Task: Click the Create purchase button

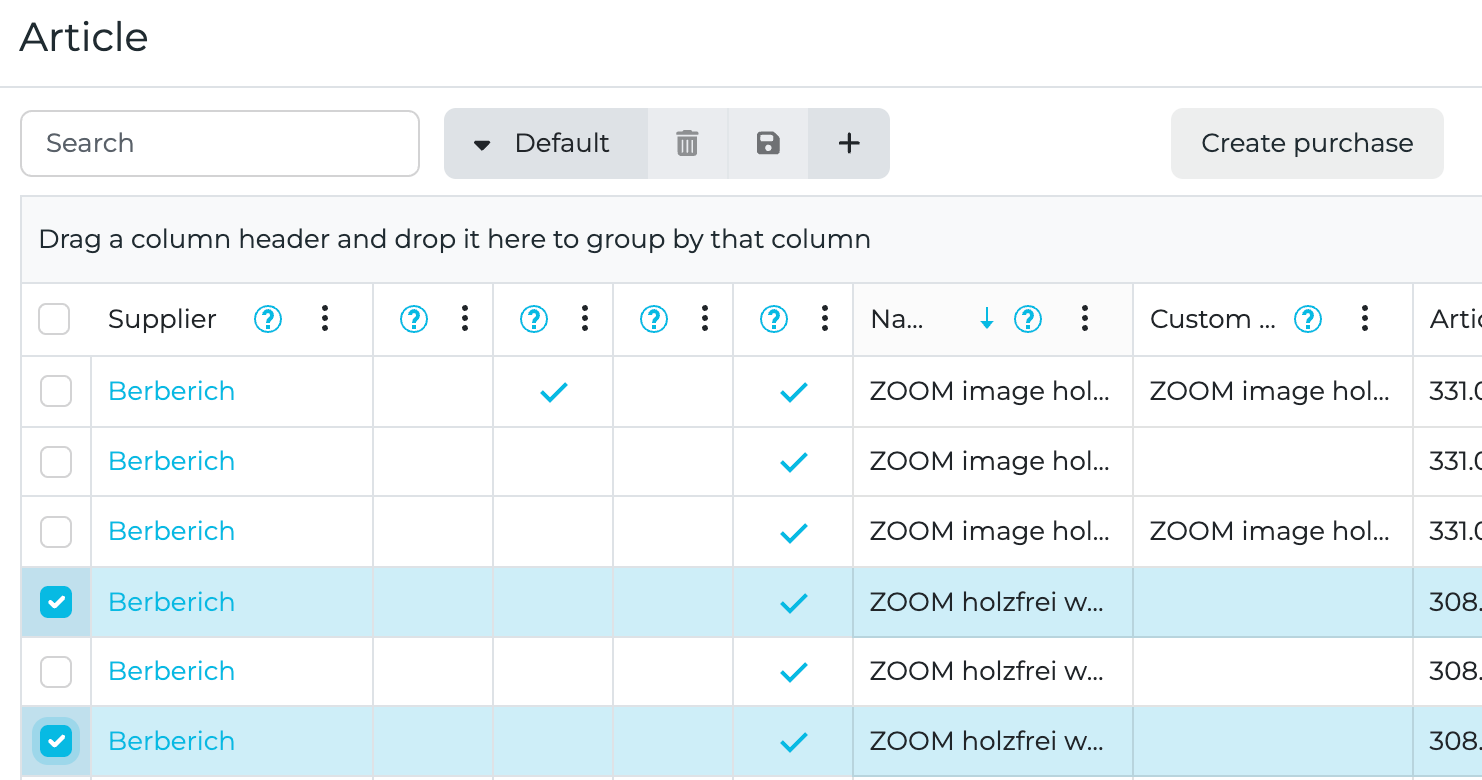Action: (1307, 143)
